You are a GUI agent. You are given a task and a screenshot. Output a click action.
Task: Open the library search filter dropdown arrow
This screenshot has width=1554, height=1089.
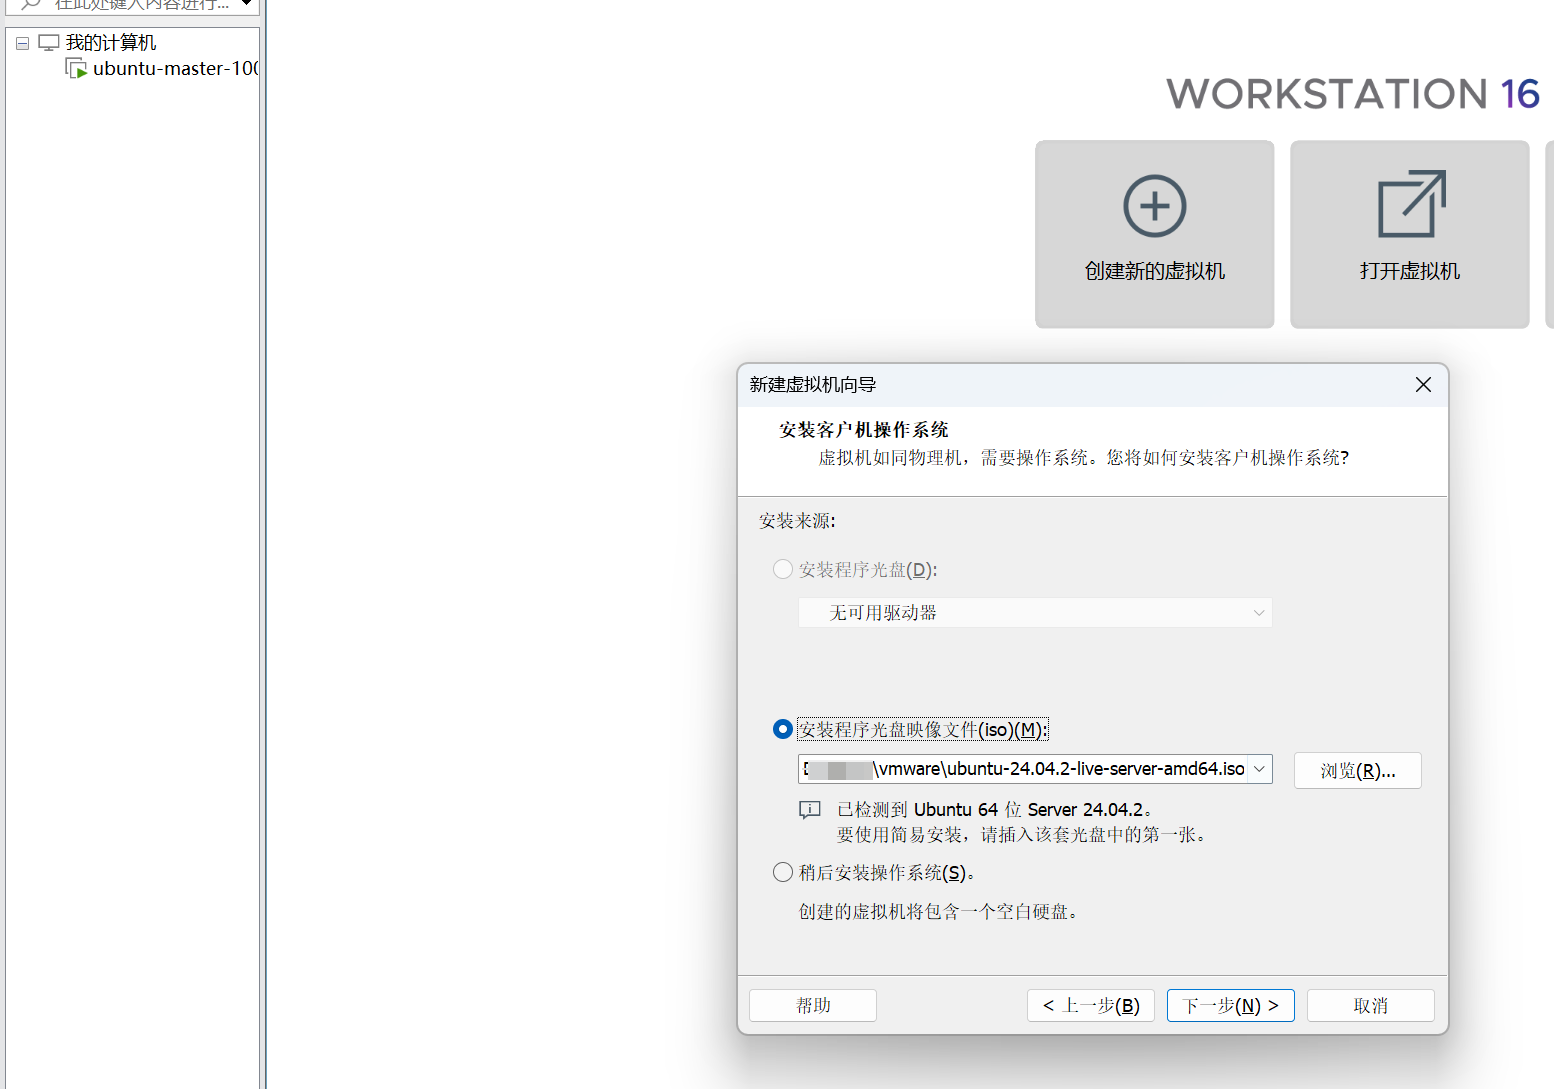(246, 3)
